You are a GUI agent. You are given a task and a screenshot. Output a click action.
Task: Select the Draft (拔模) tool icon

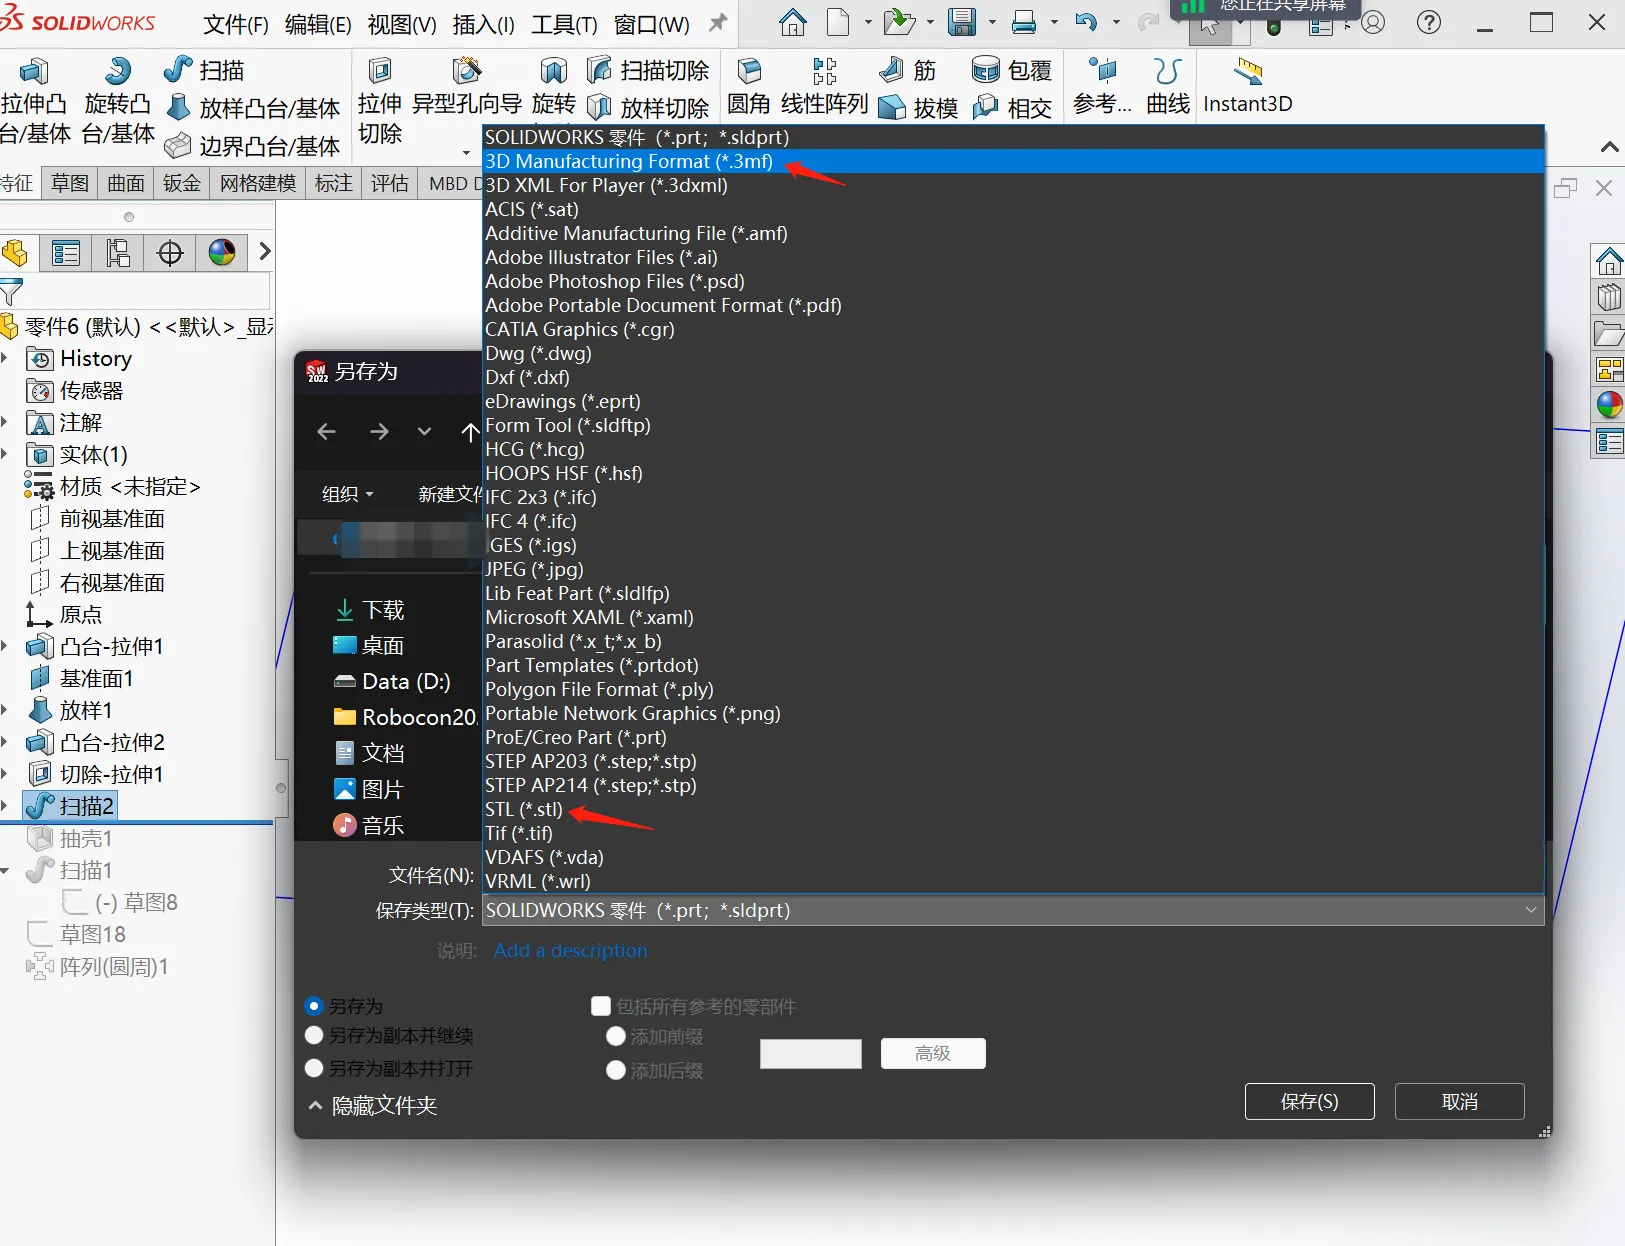[892, 108]
